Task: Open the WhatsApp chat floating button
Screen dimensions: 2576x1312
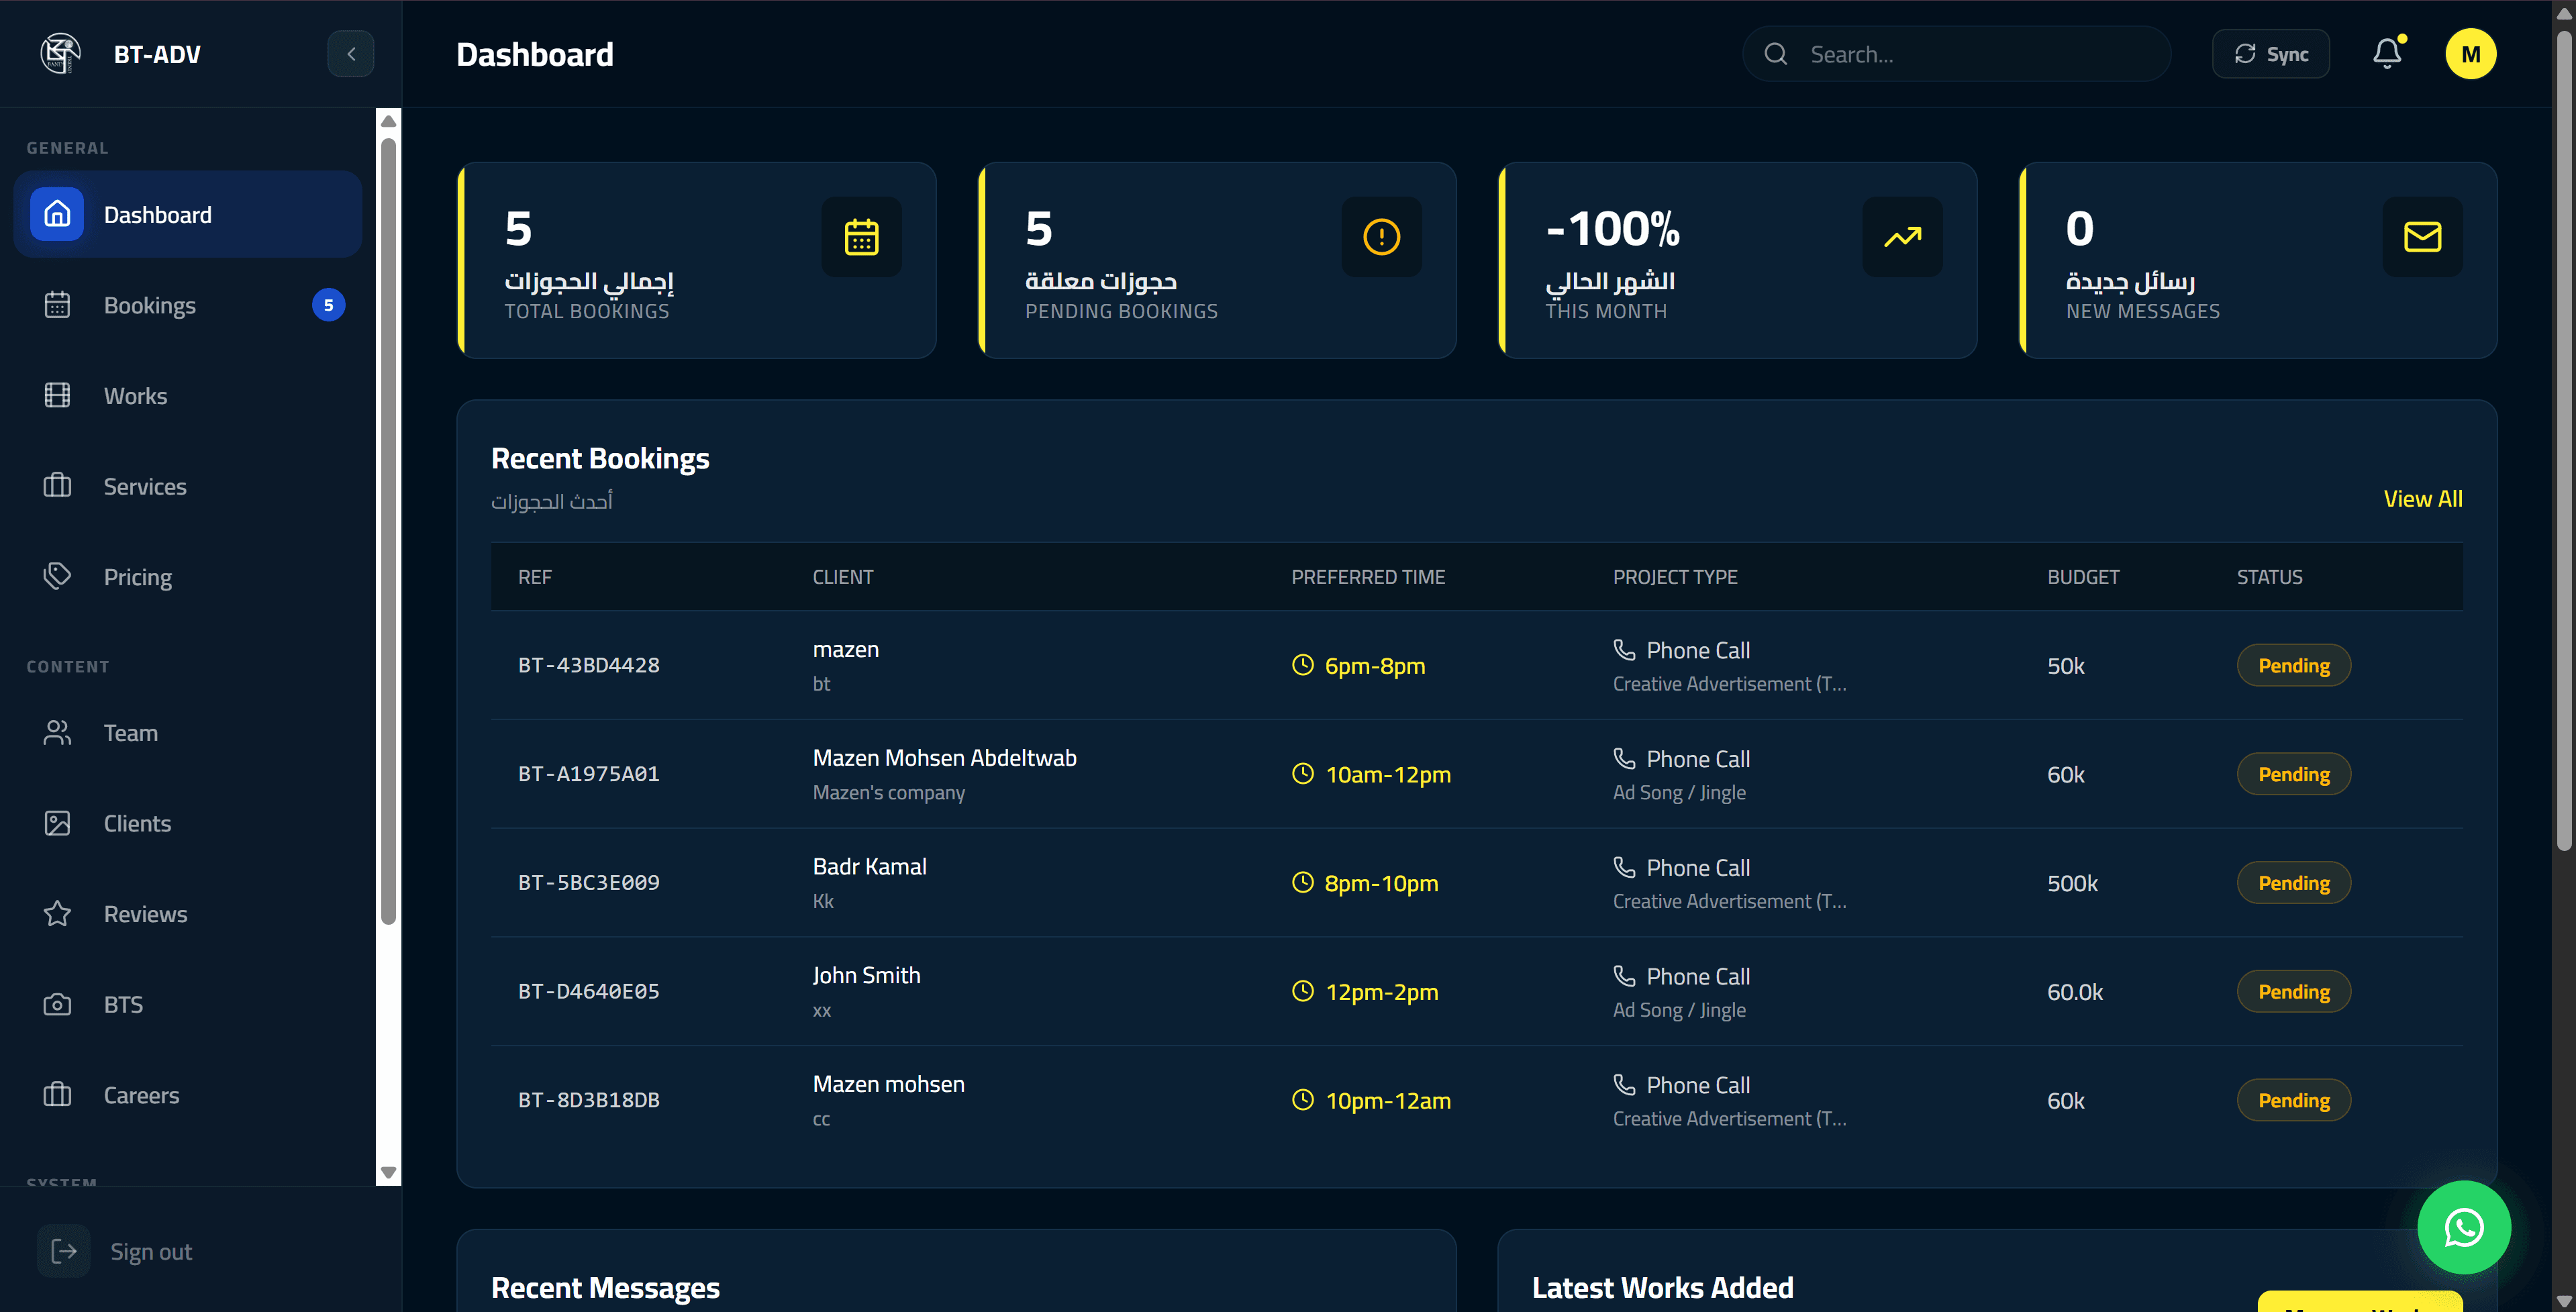Action: pyautogui.click(x=2463, y=1227)
